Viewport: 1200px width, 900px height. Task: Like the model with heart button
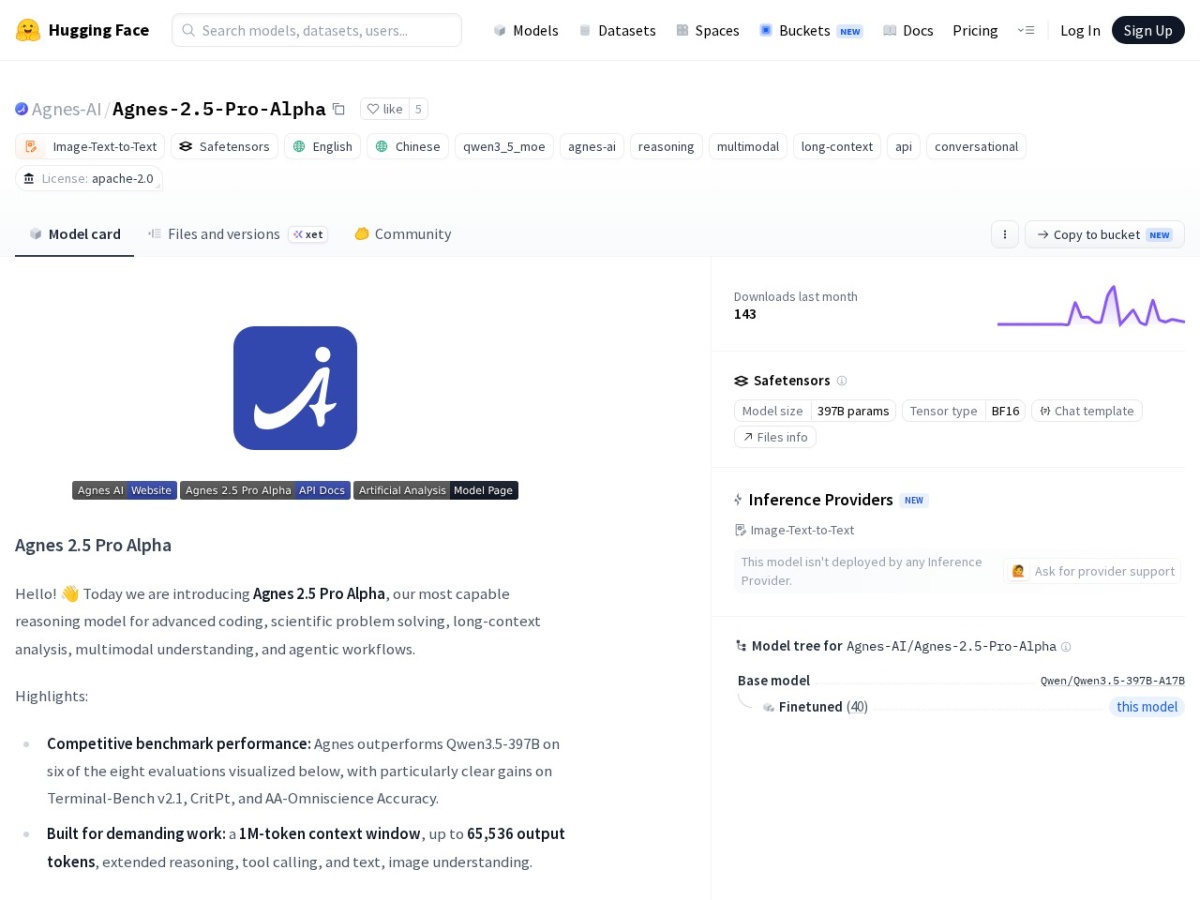pos(384,109)
